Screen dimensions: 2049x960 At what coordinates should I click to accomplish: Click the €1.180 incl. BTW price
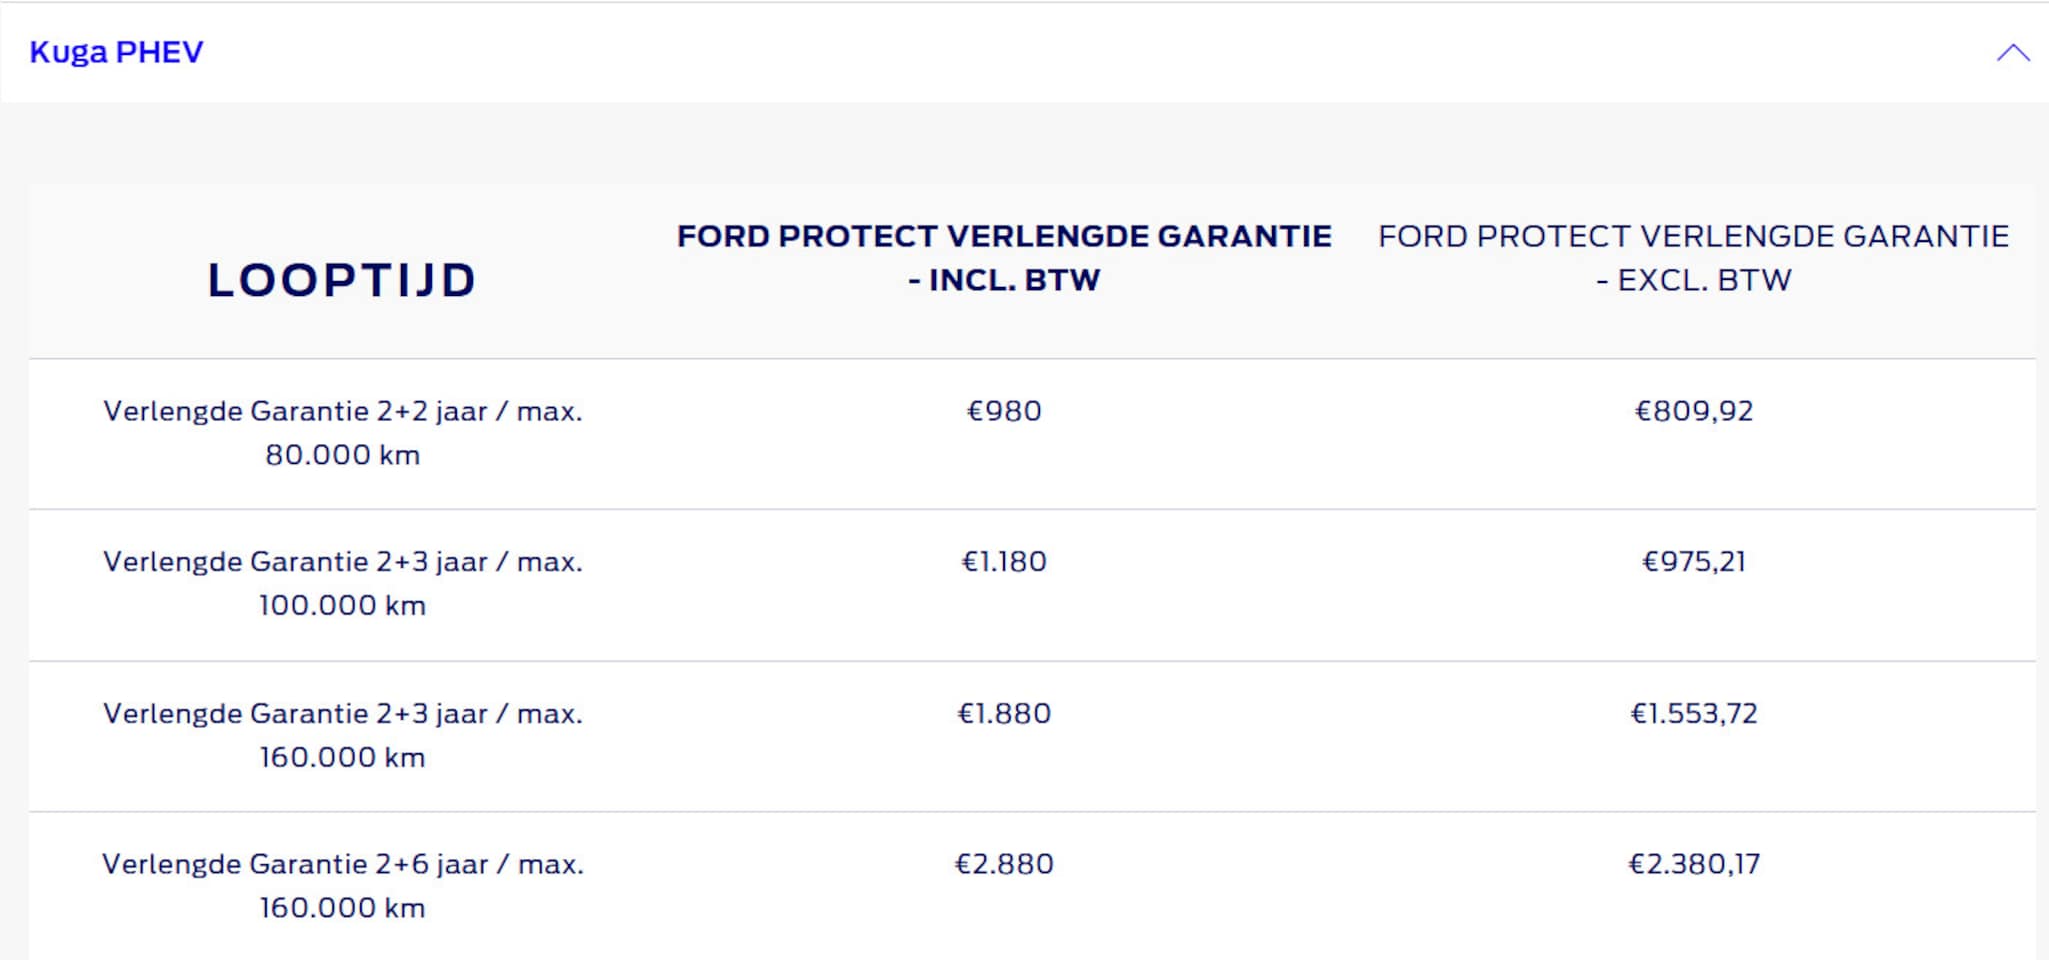[1004, 562]
